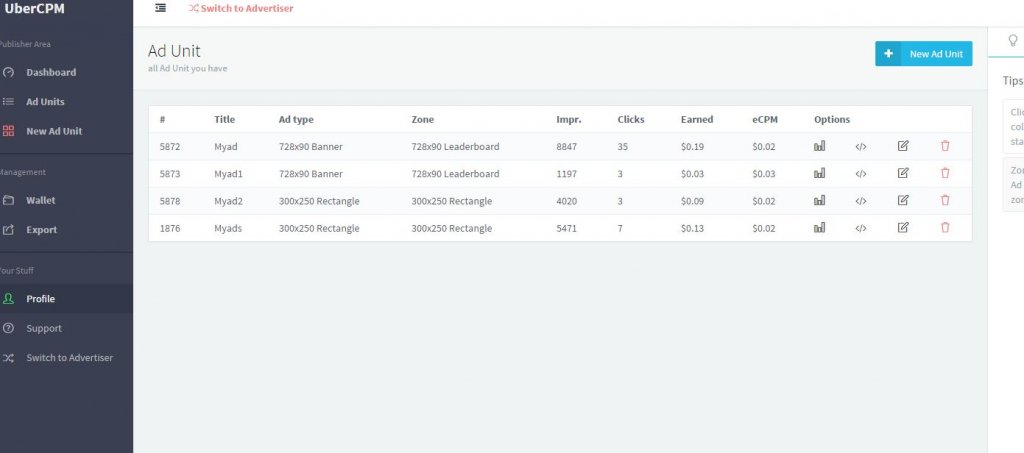
Task: Open statistics chart for Myad2 row
Action: coord(819,200)
